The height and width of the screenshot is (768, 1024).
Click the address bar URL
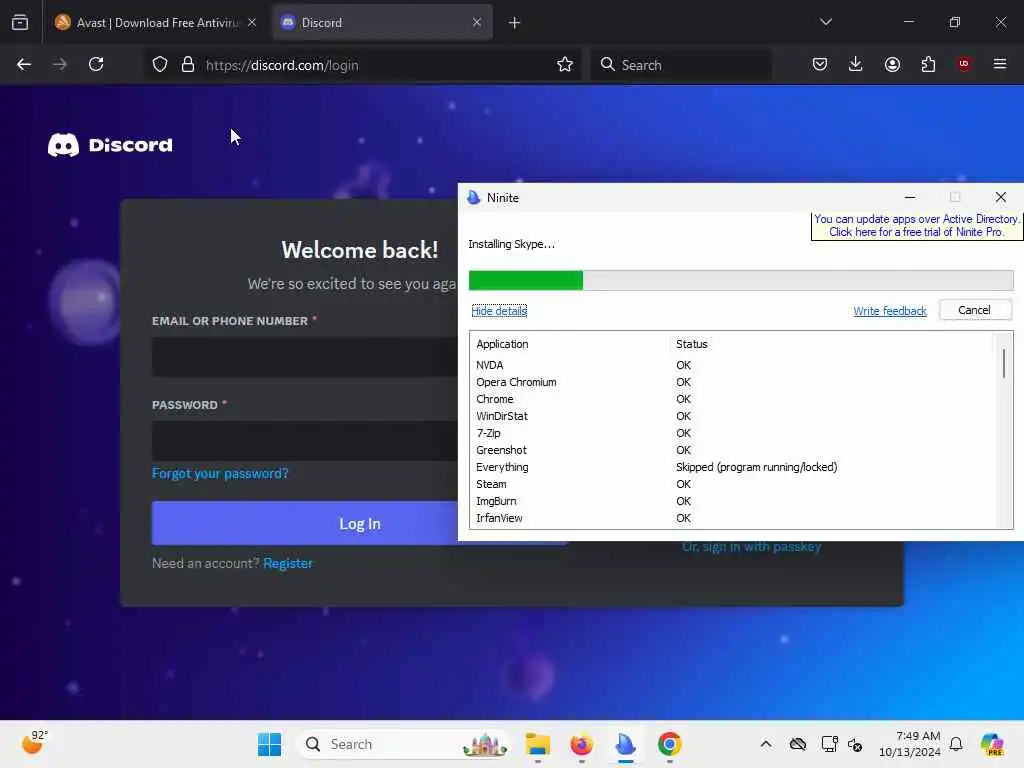[x=282, y=65]
